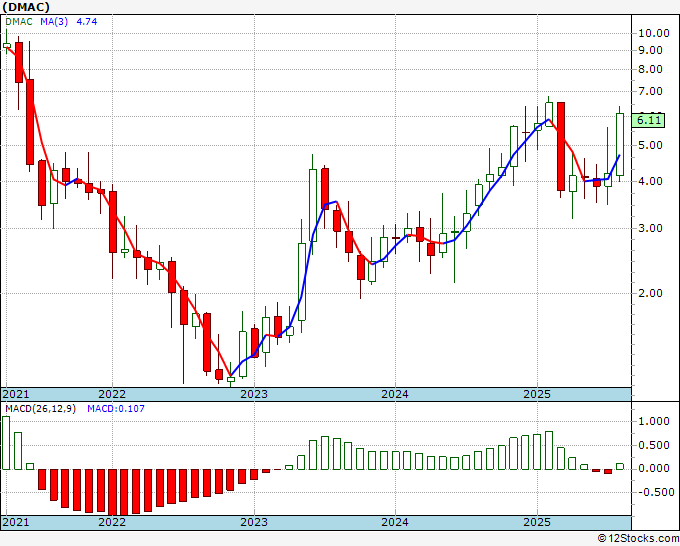Click 2025 on the MACD panel time axis
The width and height of the screenshot is (680, 546).
[x=537, y=522]
